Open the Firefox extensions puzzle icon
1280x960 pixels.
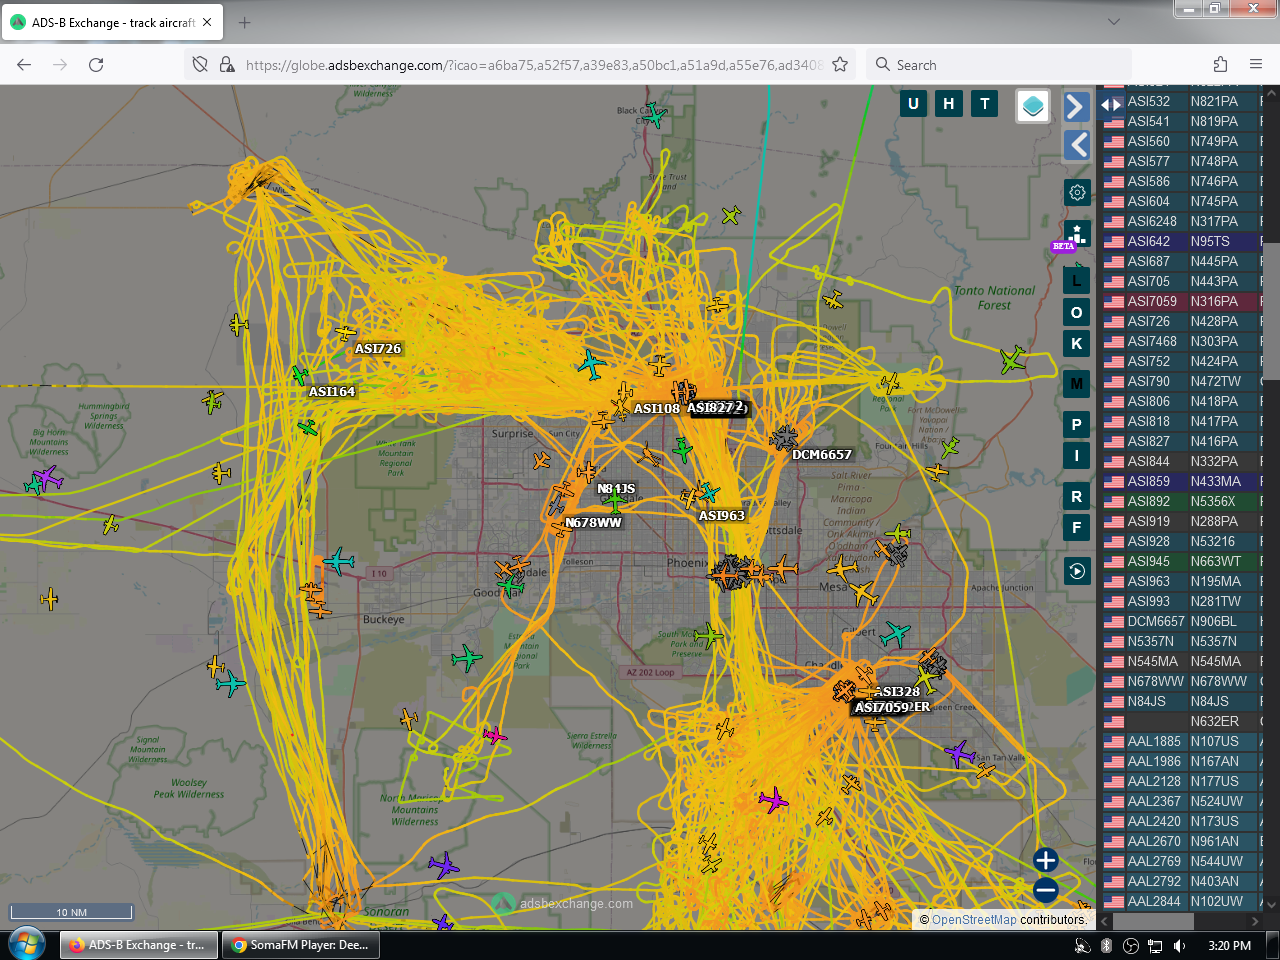coord(1220,64)
